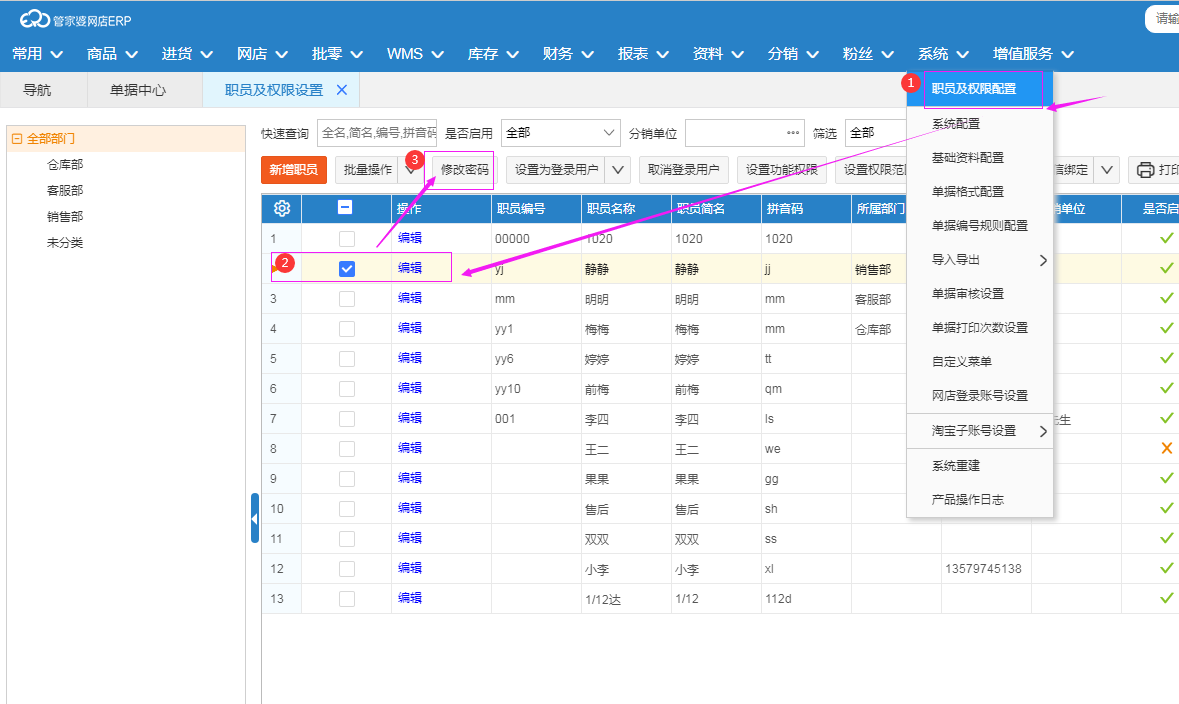Click the 新增职员 button
The height and width of the screenshot is (704, 1179).
[x=294, y=170]
